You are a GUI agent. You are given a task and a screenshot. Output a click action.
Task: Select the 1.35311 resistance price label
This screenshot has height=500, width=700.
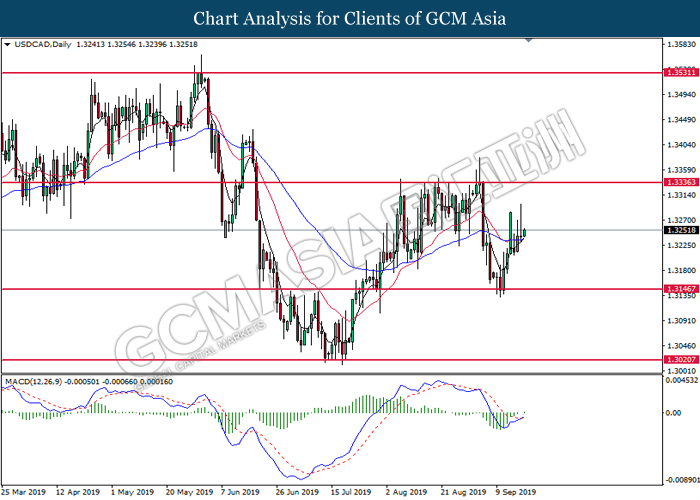pyautogui.click(x=681, y=72)
